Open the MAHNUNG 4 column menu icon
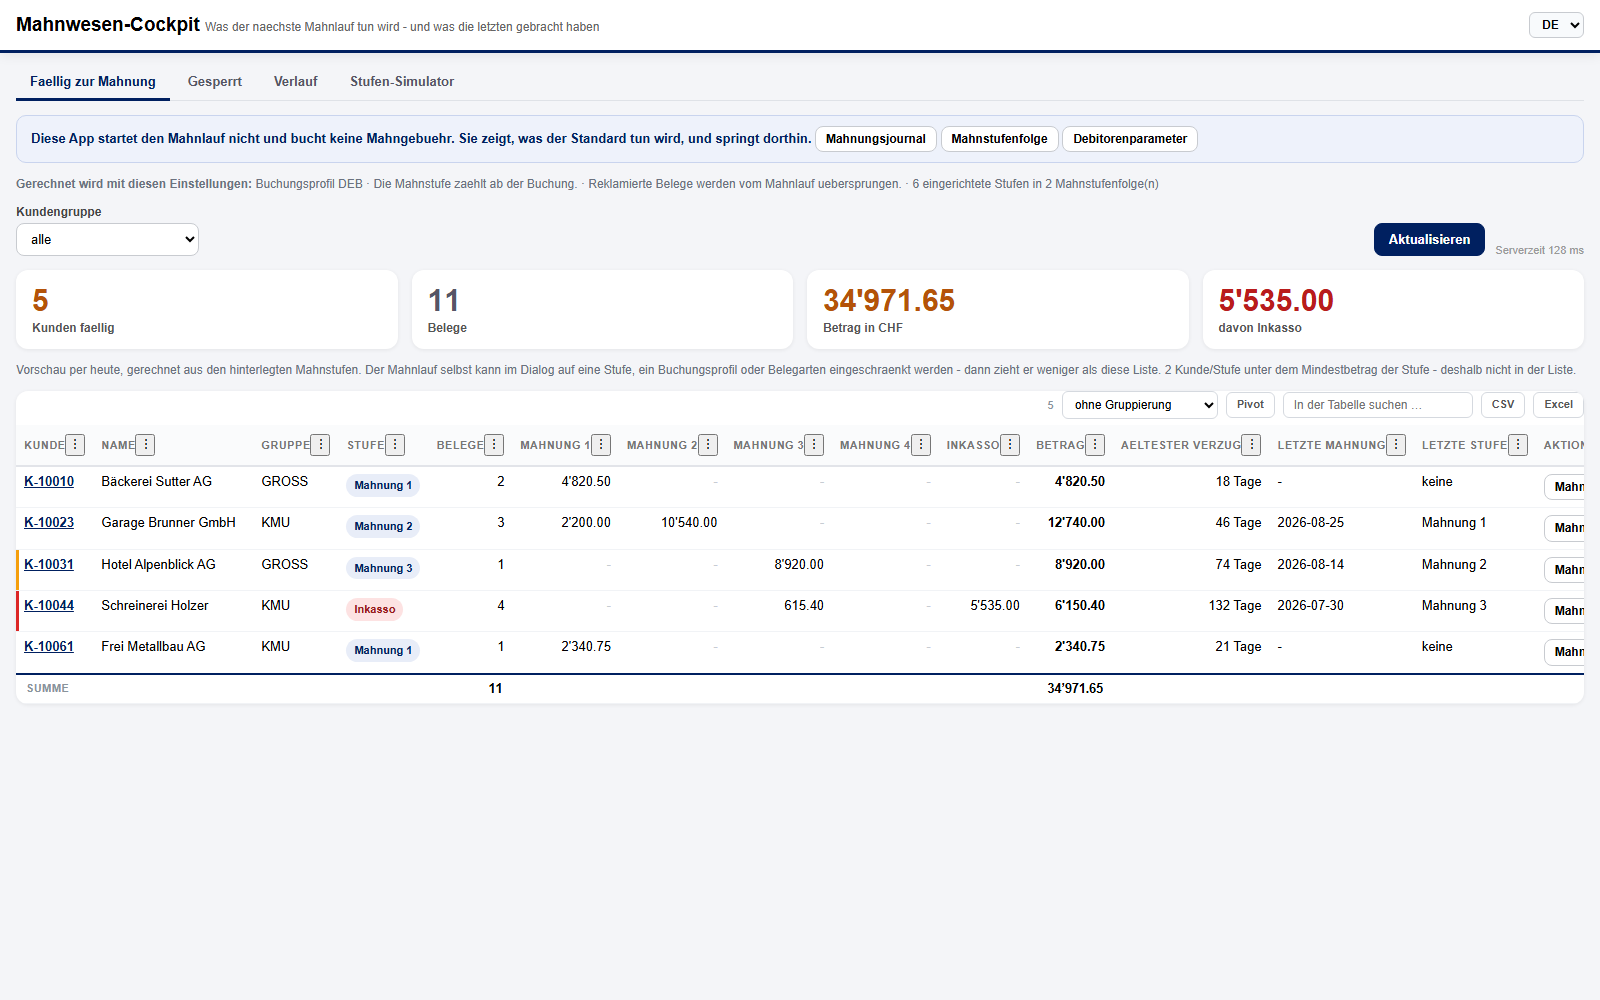The width and height of the screenshot is (1600, 1000). [x=921, y=445]
